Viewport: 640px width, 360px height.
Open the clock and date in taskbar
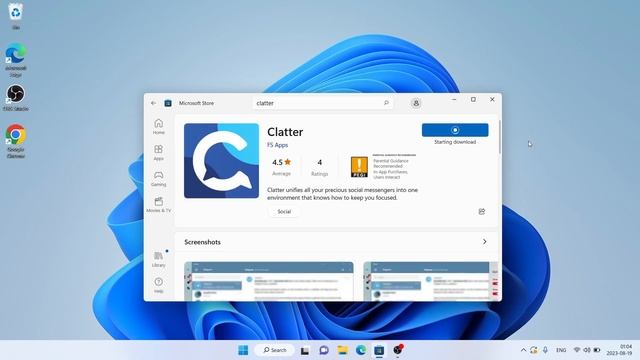click(x=620, y=350)
